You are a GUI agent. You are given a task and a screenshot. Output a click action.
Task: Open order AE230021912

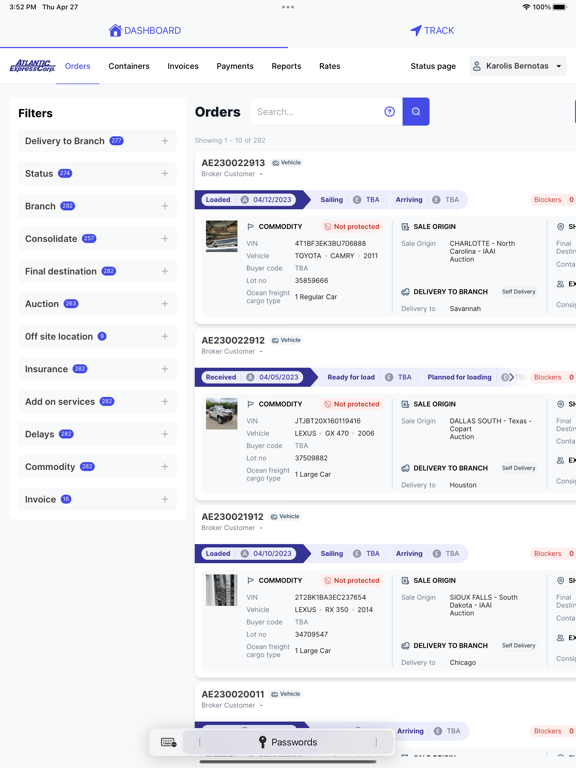click(x=233, y=517)
